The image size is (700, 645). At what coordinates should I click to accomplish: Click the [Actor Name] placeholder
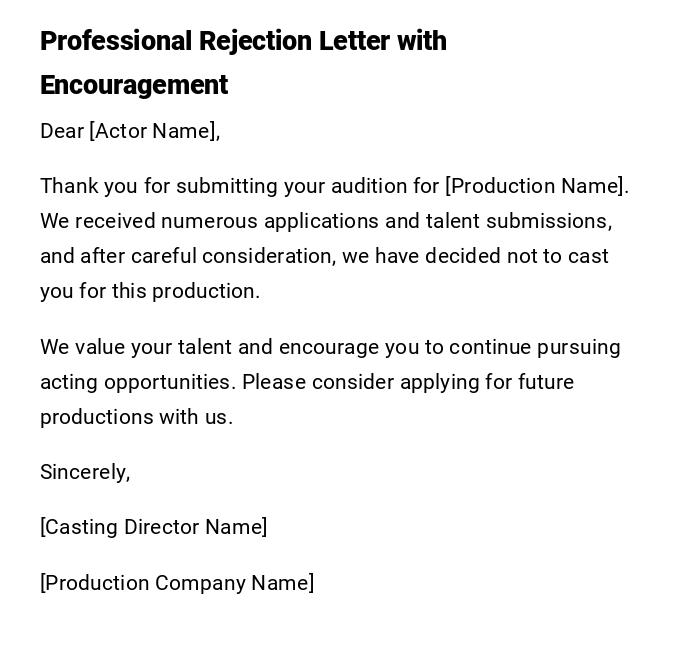pyautogui.click(x=154, y=131)
